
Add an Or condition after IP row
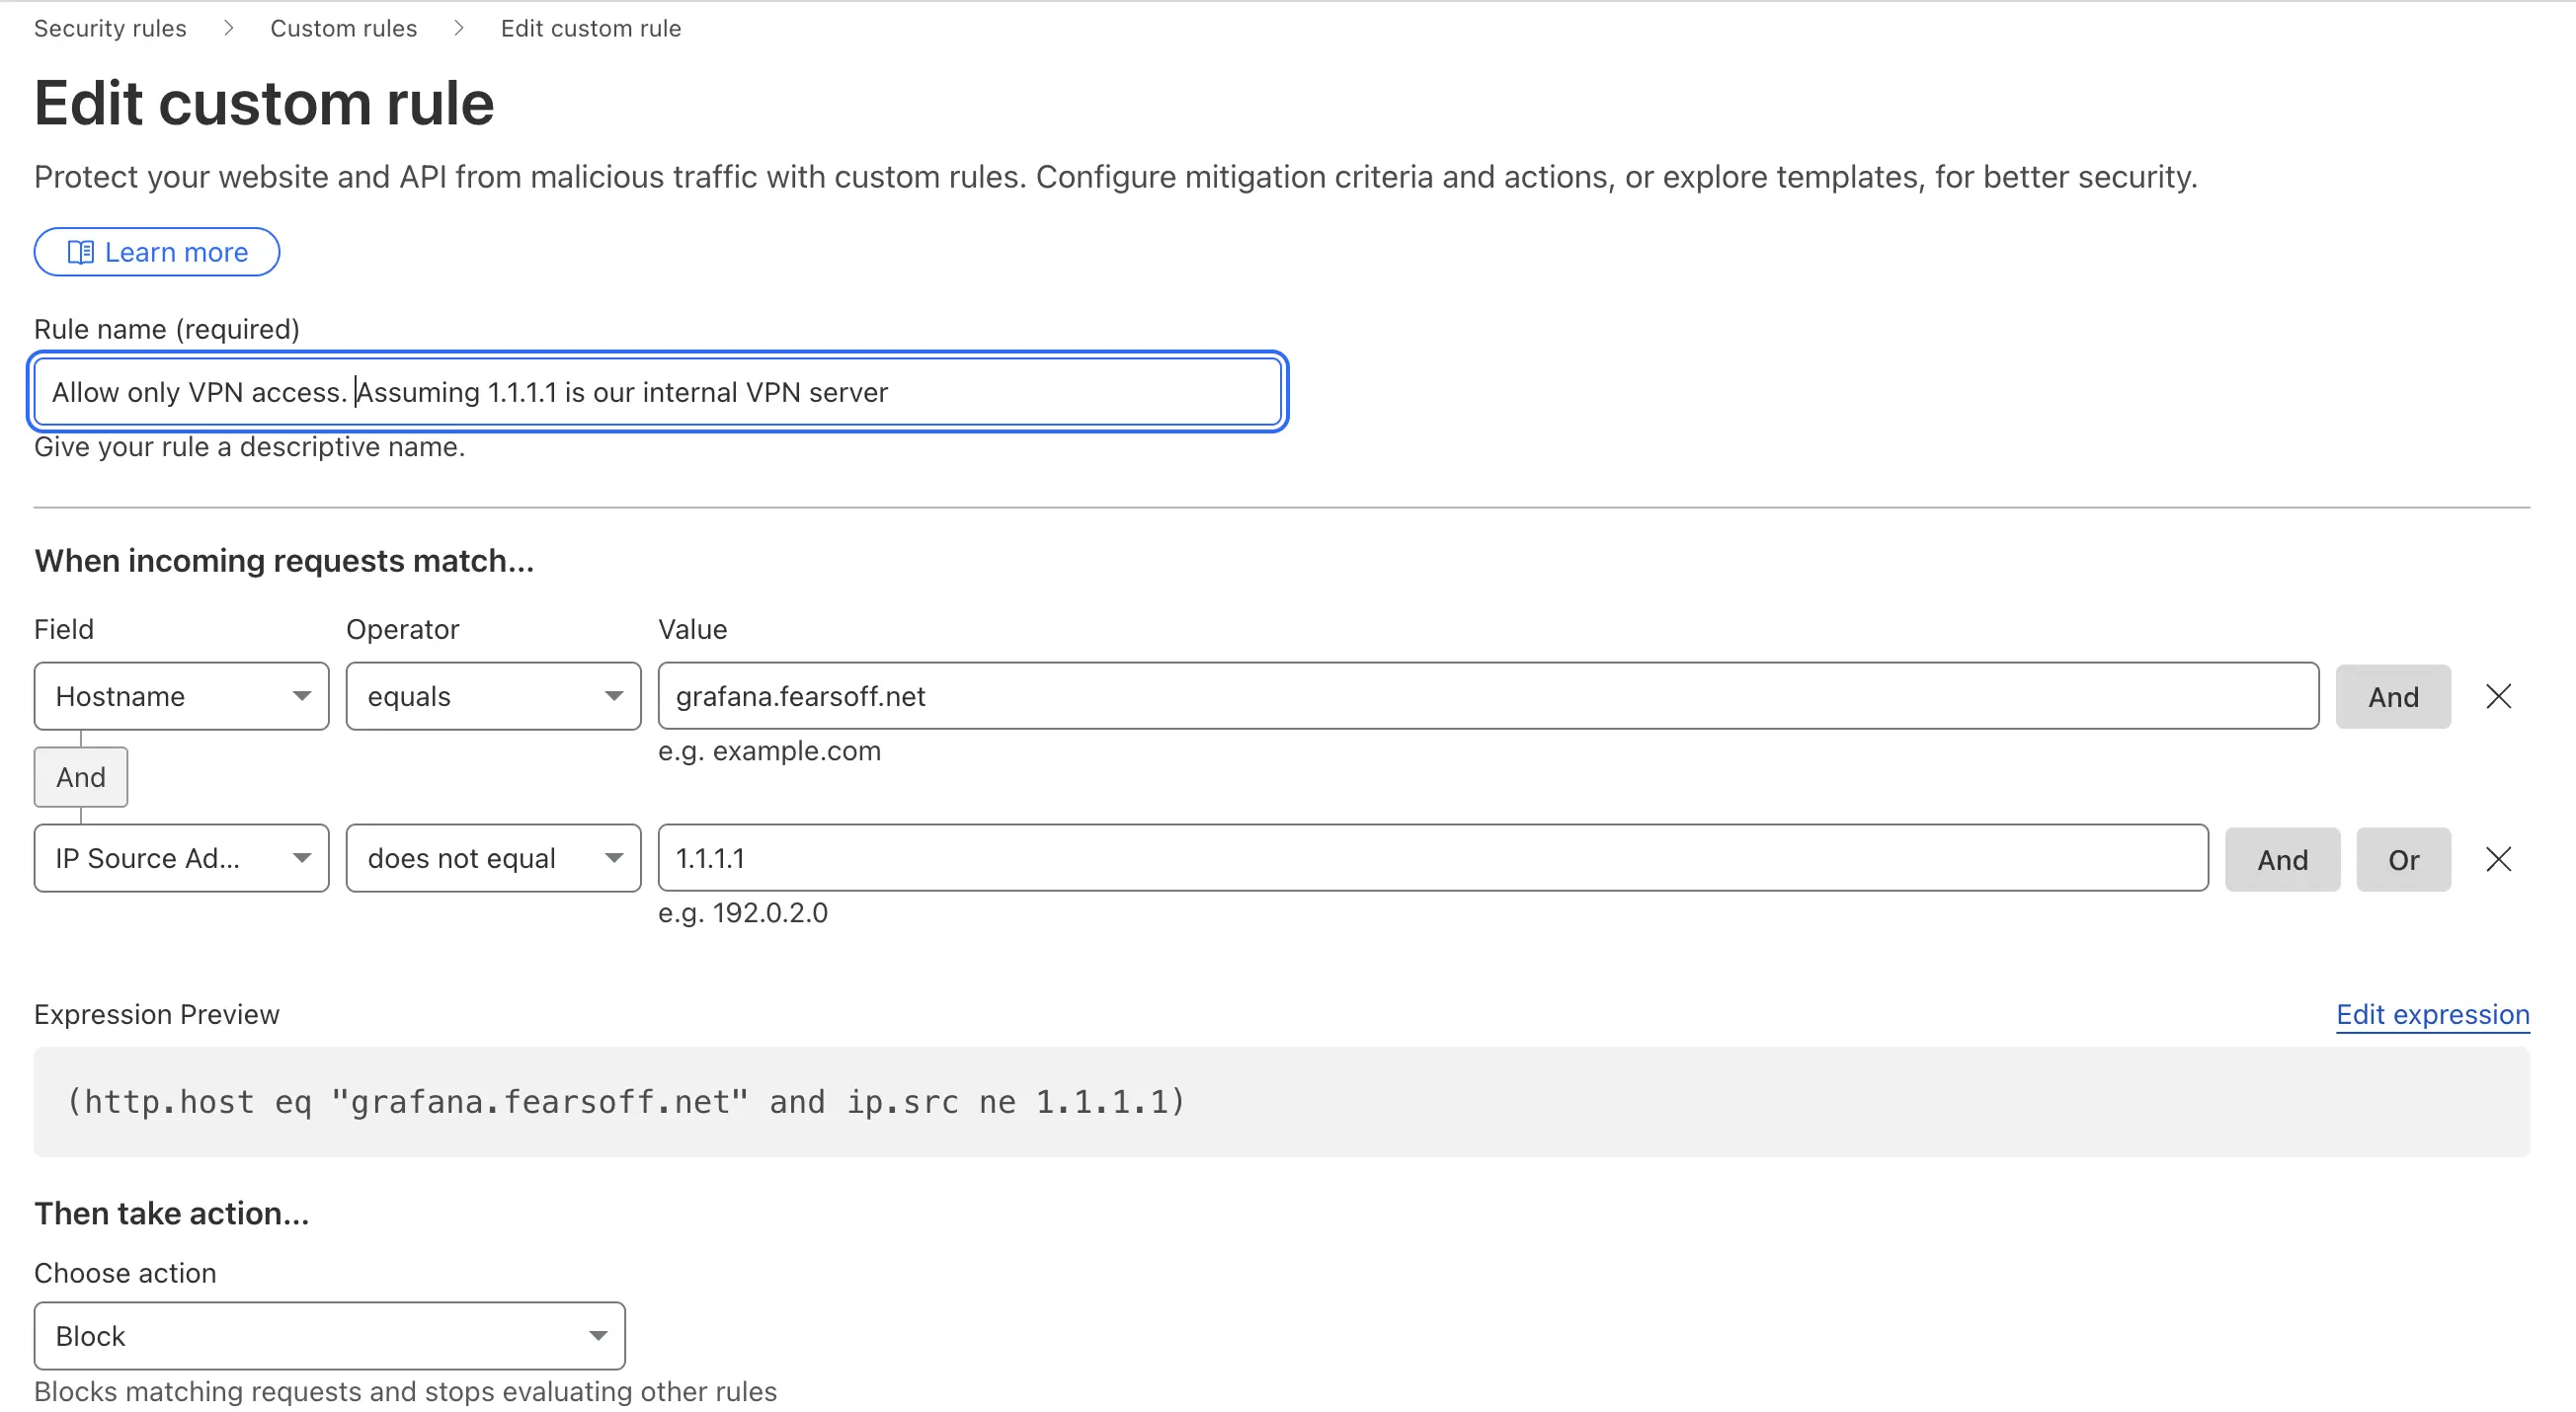[2402, 860]
